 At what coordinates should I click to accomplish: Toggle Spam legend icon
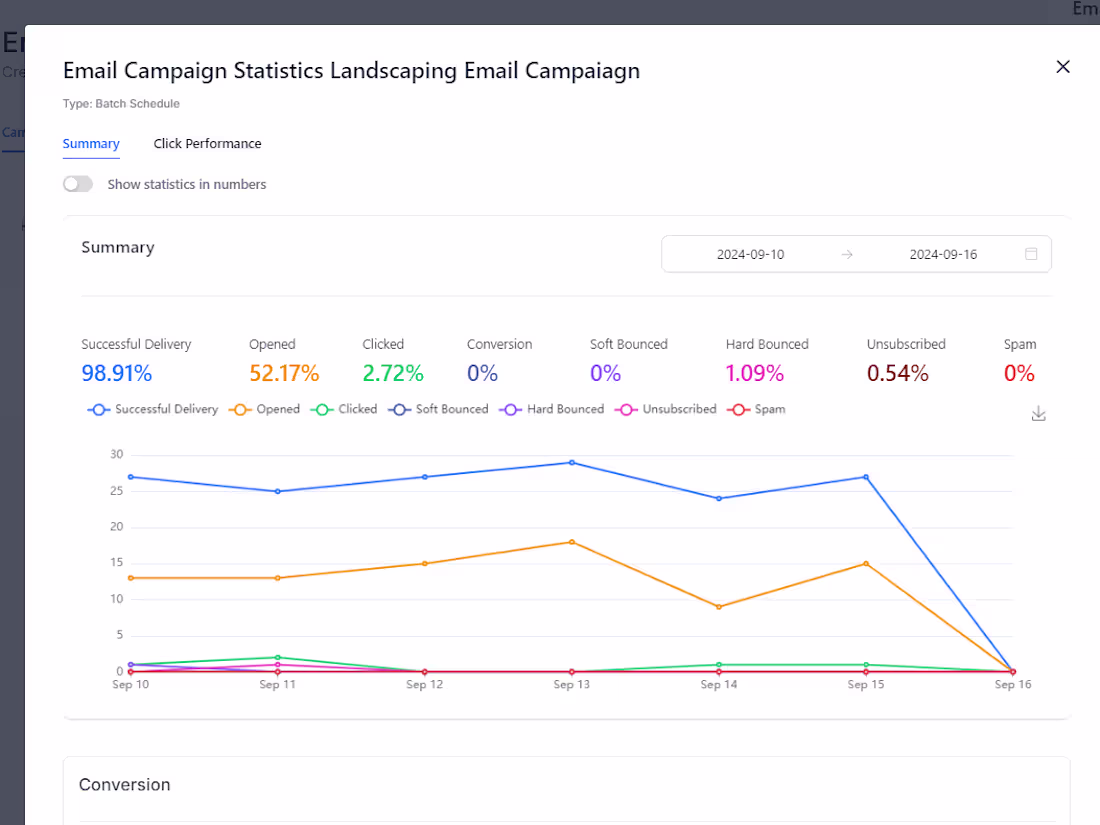tap(738, 410)
